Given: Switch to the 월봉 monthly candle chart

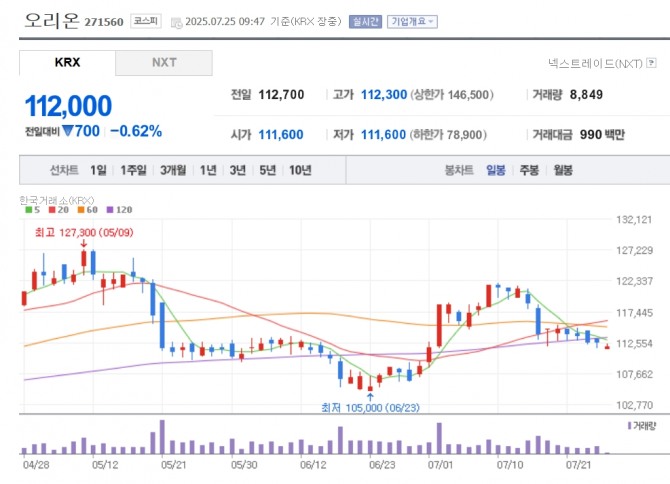Looking at the screenshot, I should pos(562,170).
